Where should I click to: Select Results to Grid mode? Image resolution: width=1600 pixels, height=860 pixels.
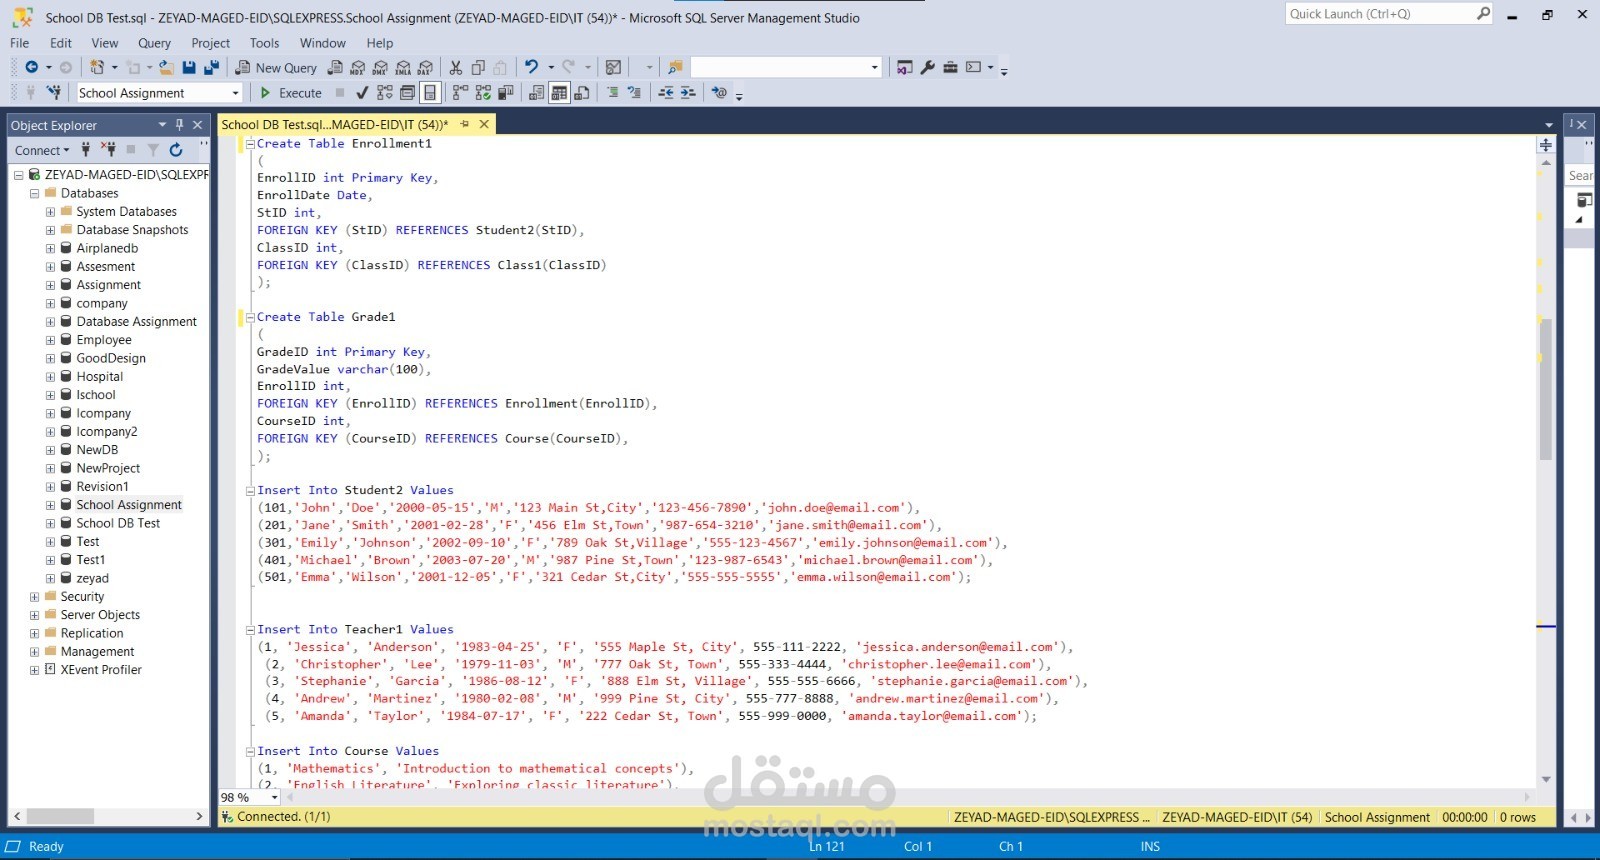(559, 93)
